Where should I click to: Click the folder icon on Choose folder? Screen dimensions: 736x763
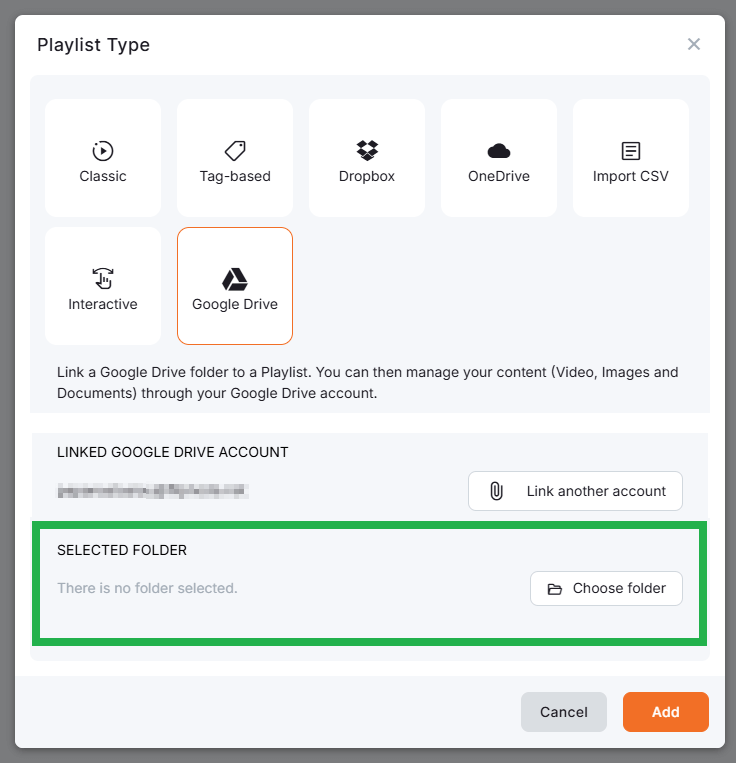tap(555, 589)
